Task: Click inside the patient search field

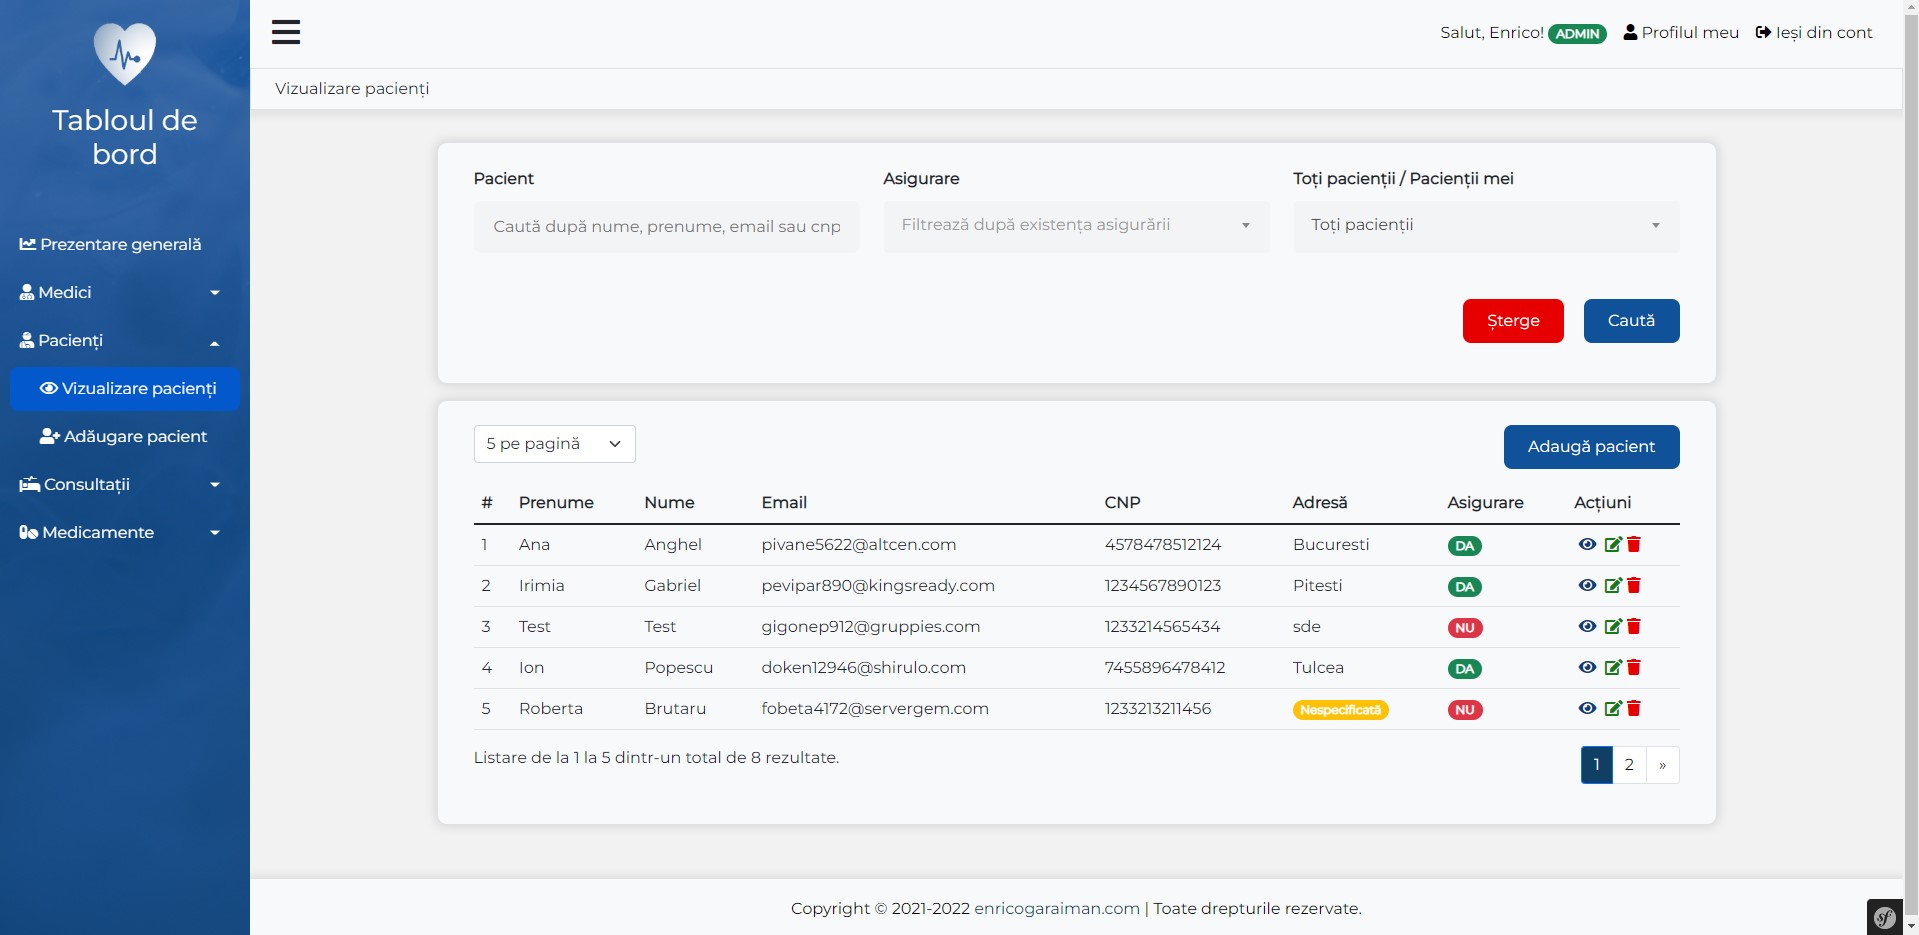Action: (x=665, y=227)
